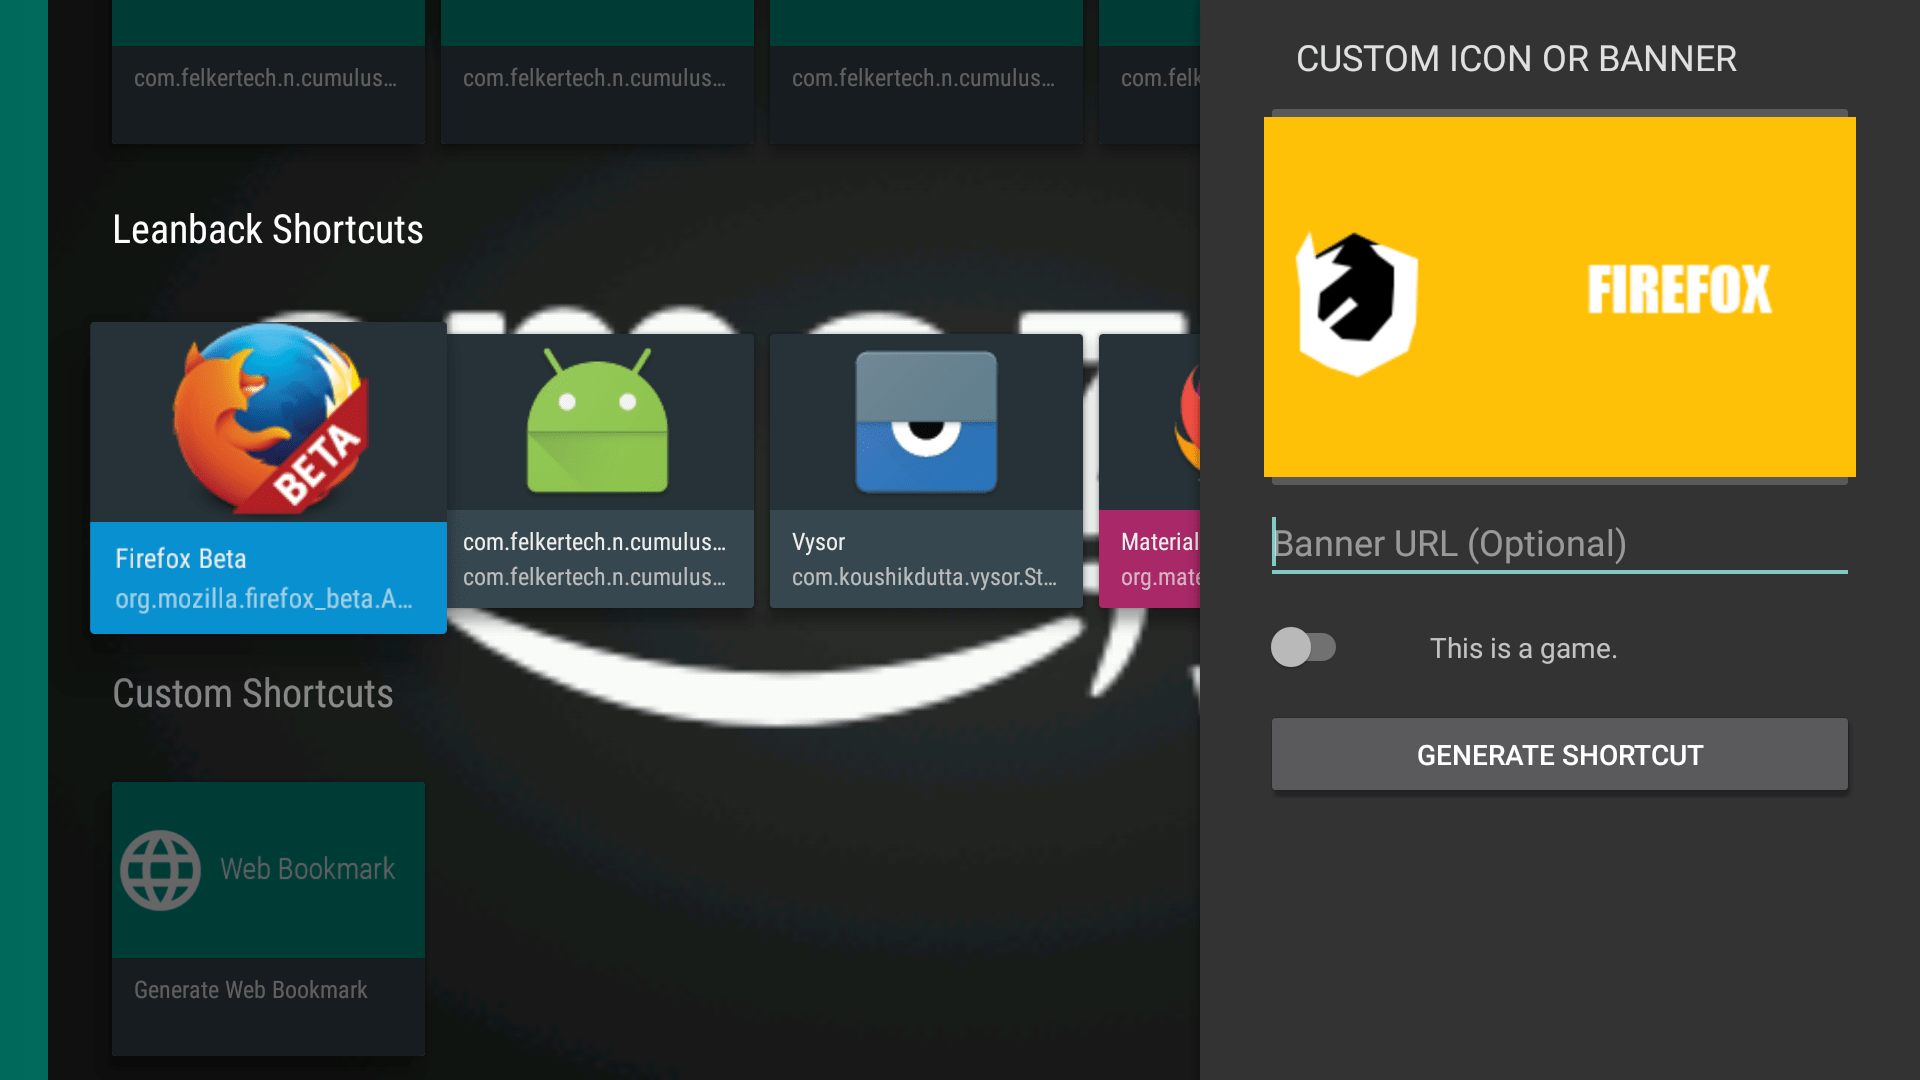Toggle the 'This is a game' switch
Screen dimensions: 1920x1080
pos(1303,647)
